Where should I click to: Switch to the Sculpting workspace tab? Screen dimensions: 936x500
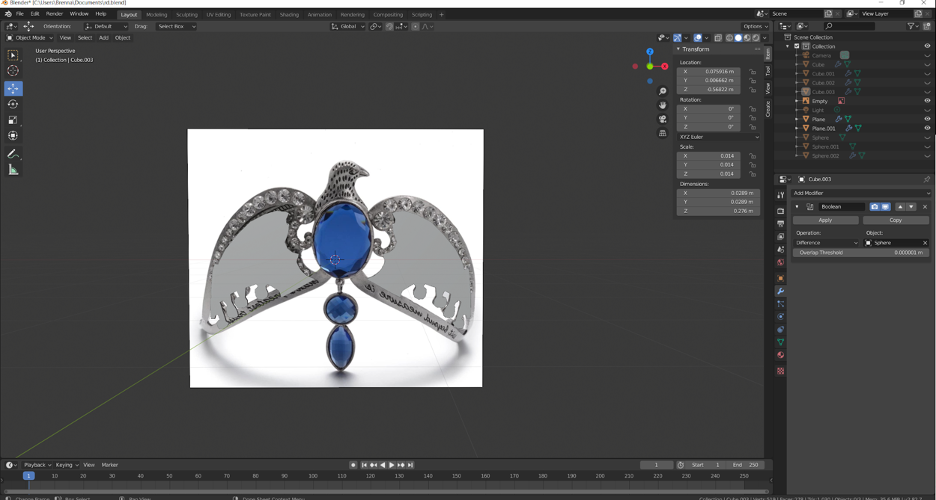187,14
